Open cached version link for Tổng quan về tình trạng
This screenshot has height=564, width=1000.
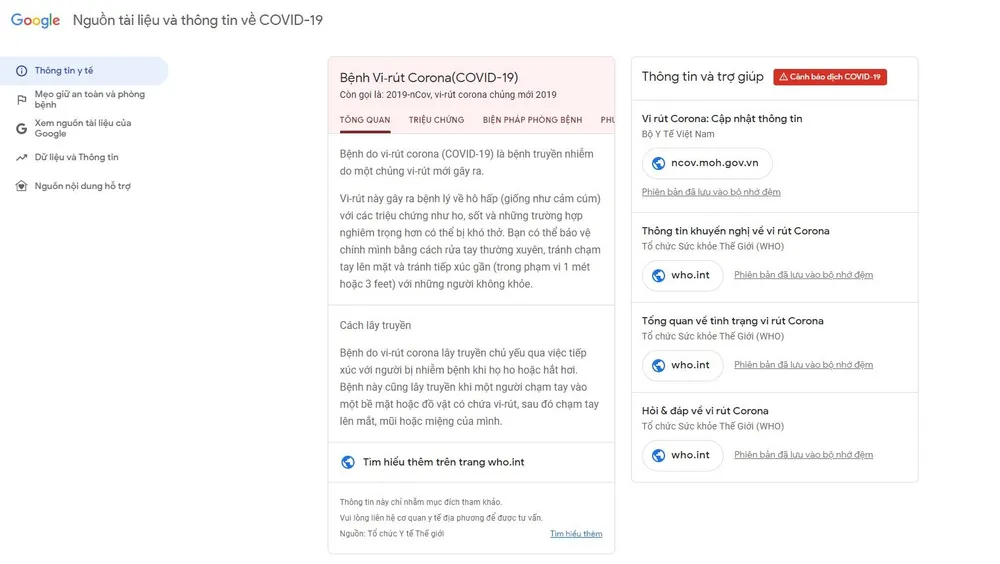point(803,365)
